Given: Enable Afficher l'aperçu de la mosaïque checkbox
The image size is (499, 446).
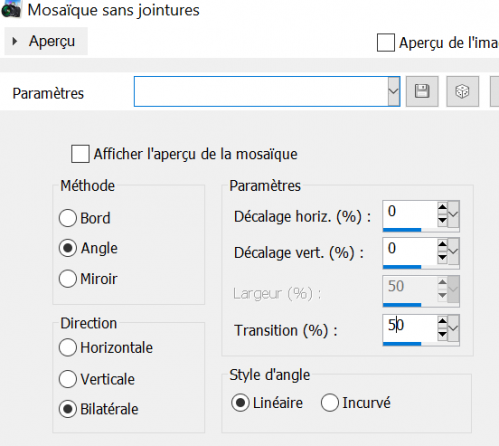Looking at the screenshot, I should pos(80,154).
